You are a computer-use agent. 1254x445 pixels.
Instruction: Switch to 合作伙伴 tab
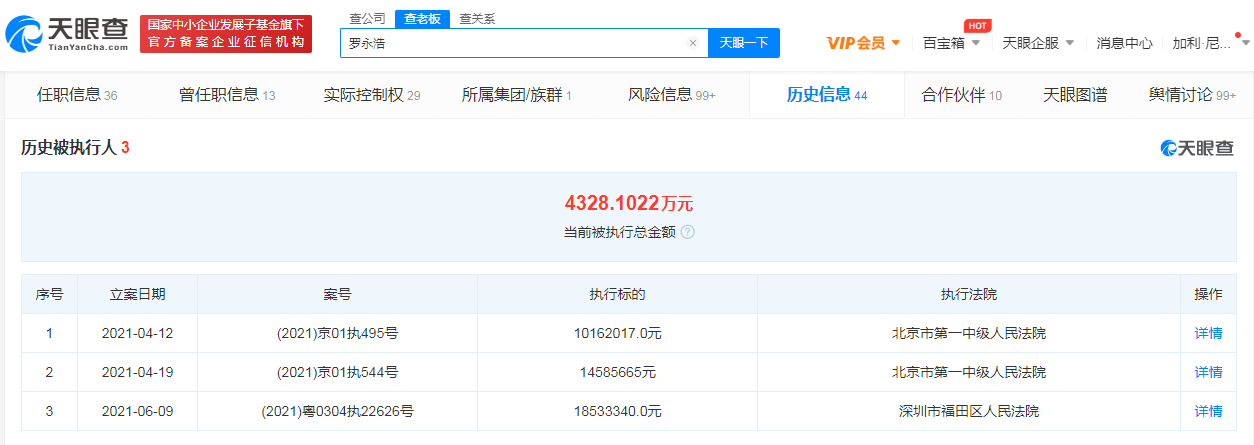click(961, 95)
